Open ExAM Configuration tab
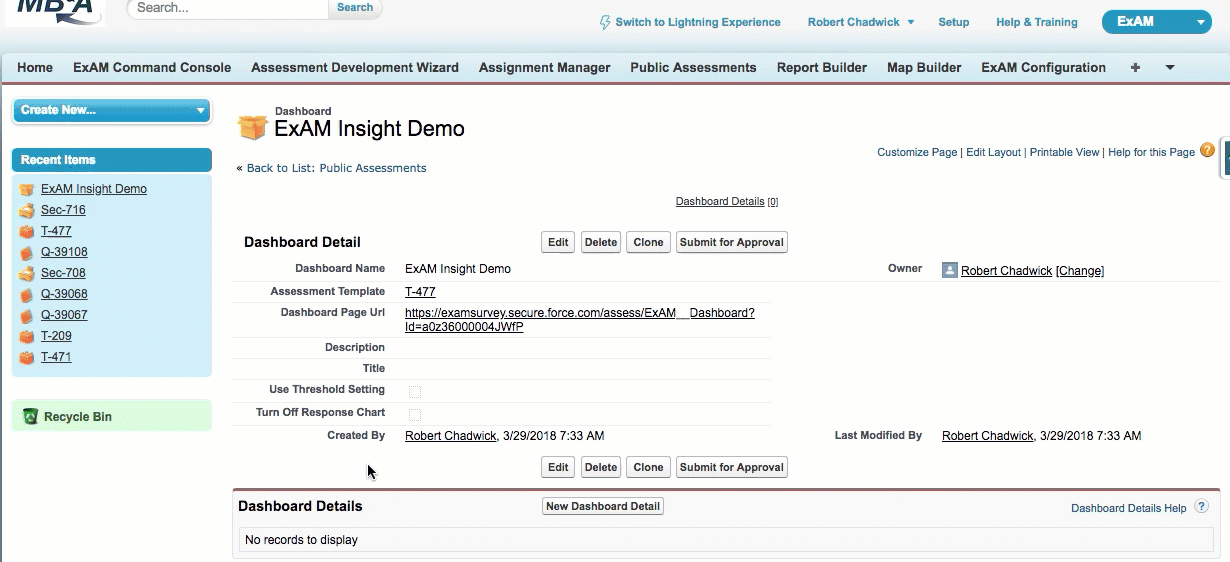Viewport: 1230px width, 562px height. coord(1043,68)
